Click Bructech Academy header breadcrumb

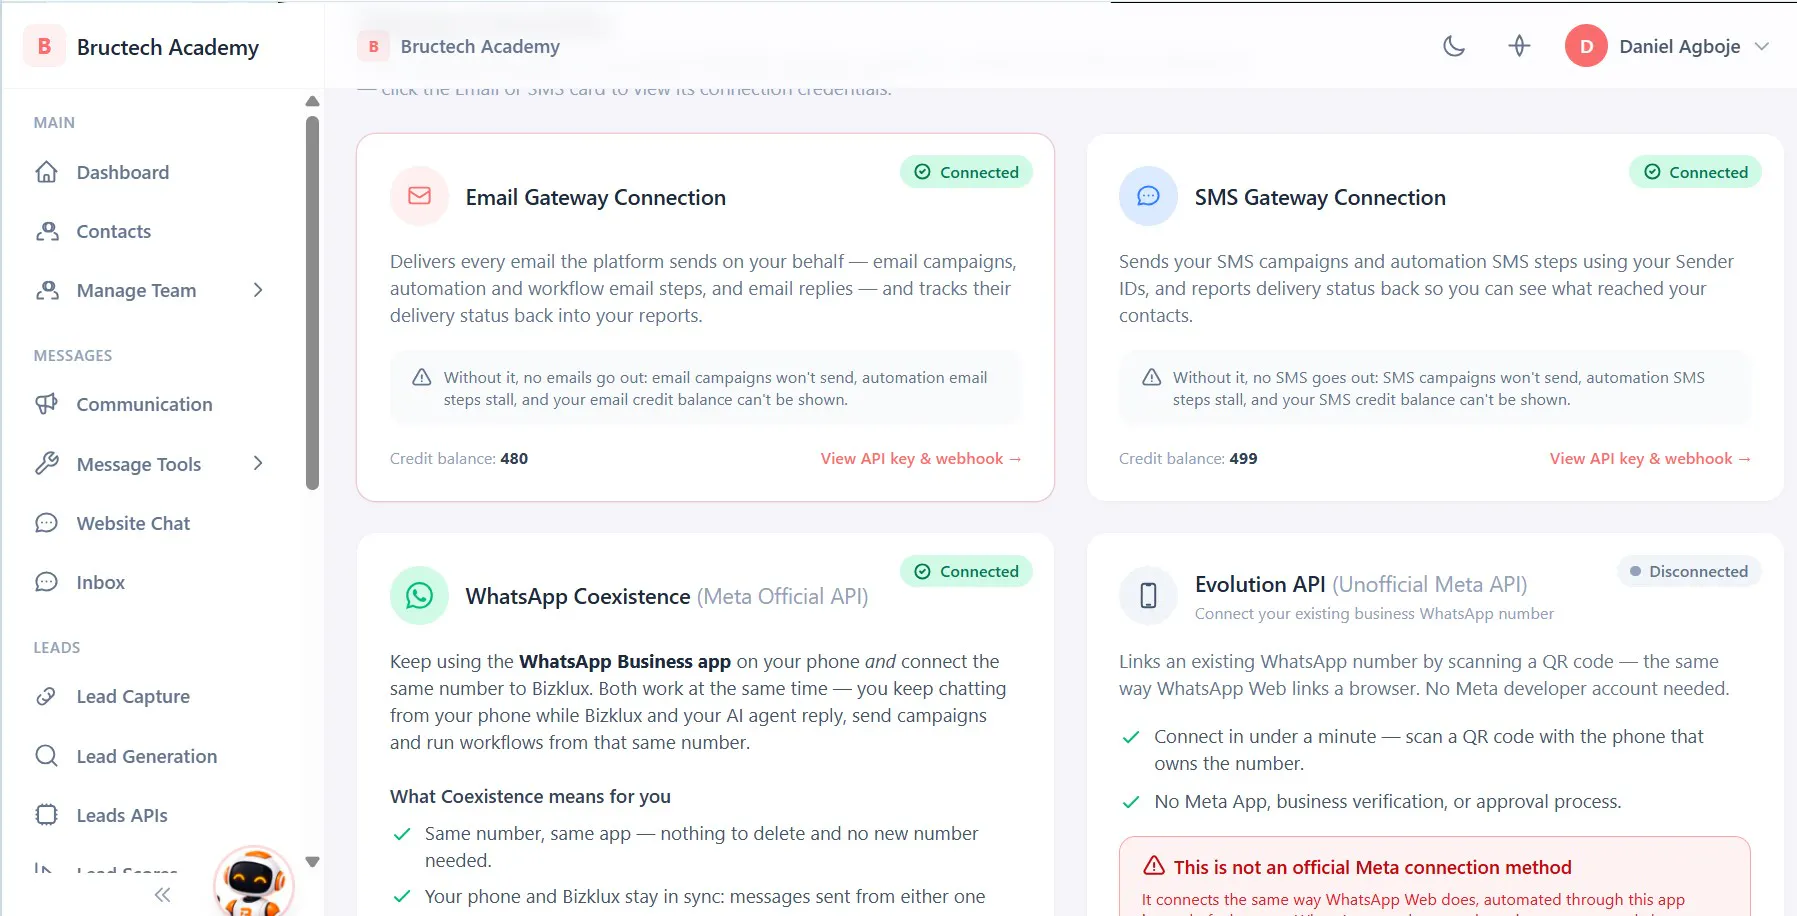click(x=459, y=46)
